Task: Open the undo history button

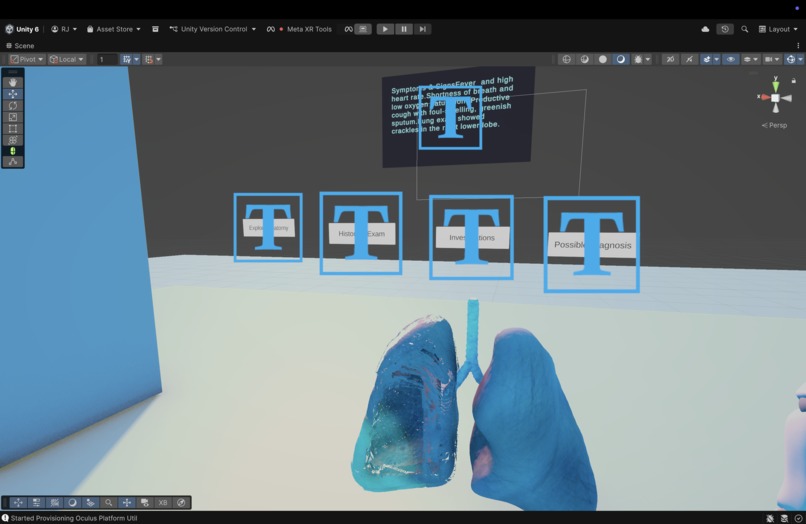Action: tap(725, 29)
